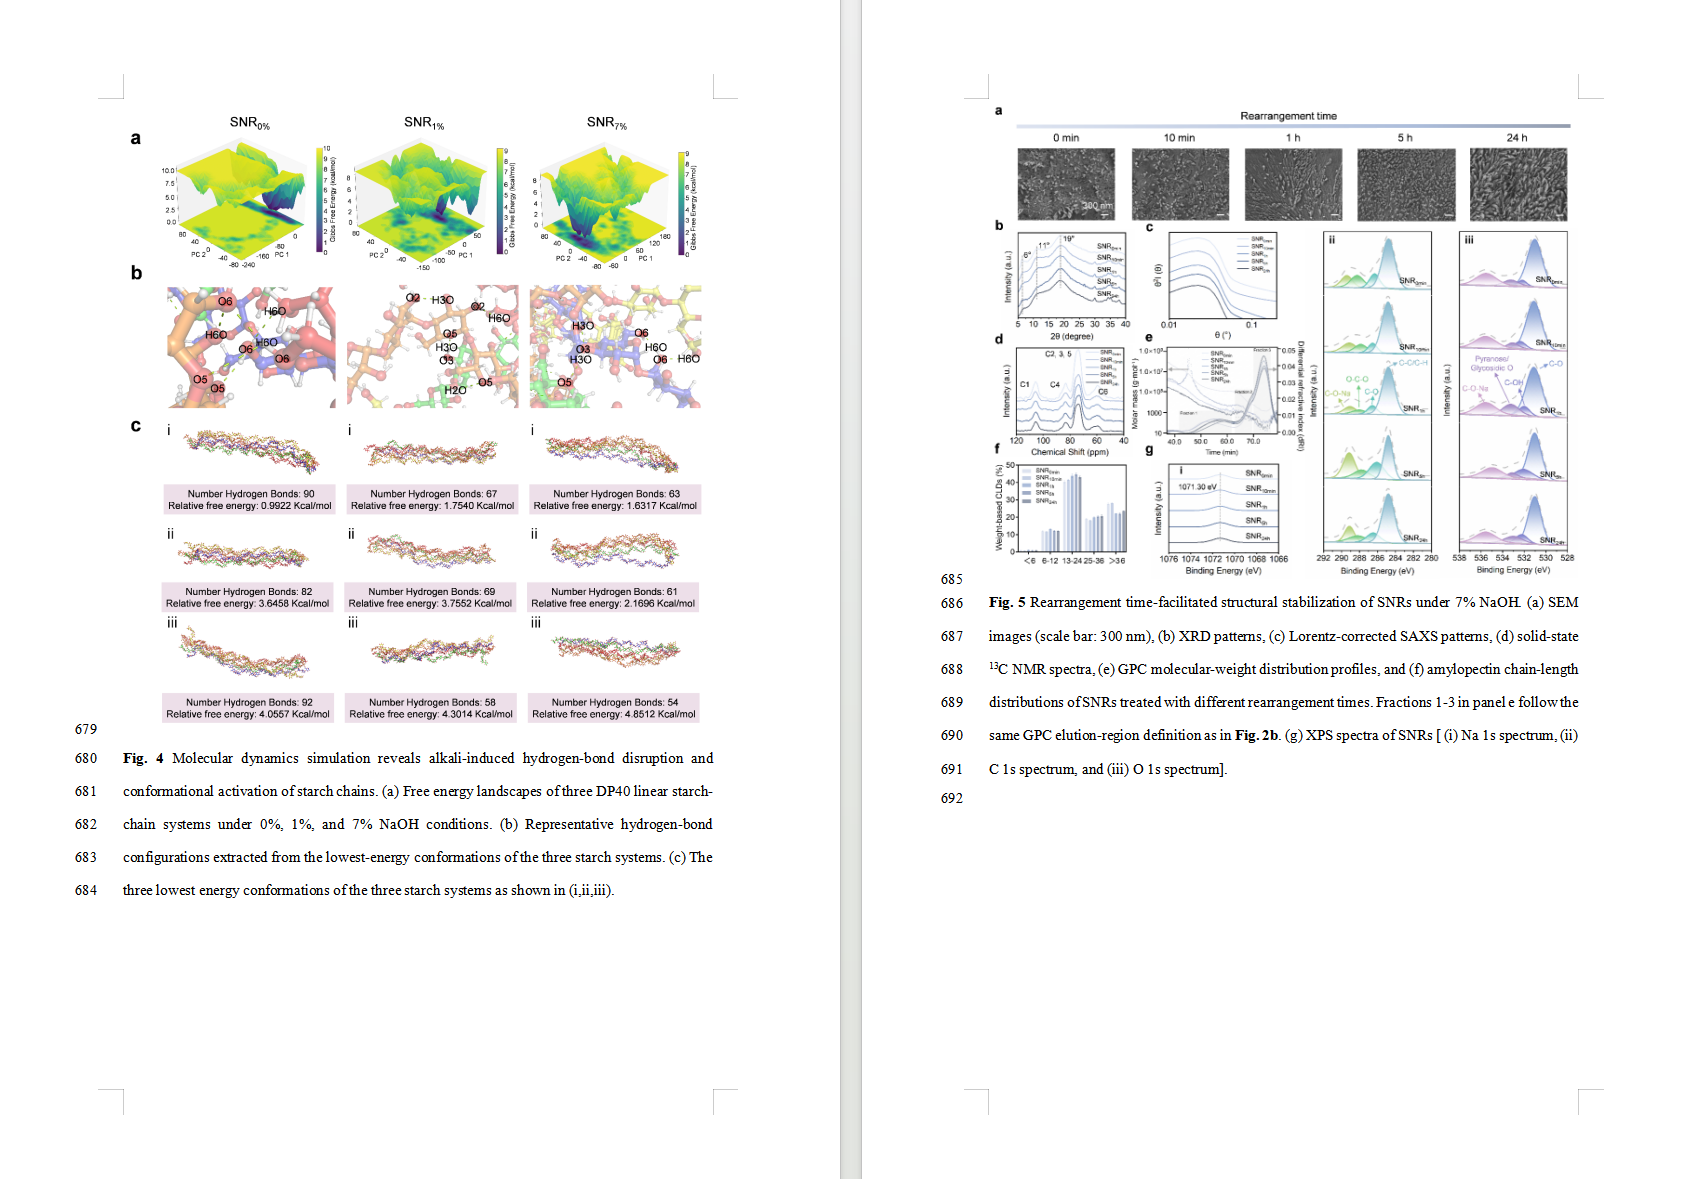Select the GPC molar mass plot in panel e
This screenshot has height=1179, width=1701.
[1222, 390]
